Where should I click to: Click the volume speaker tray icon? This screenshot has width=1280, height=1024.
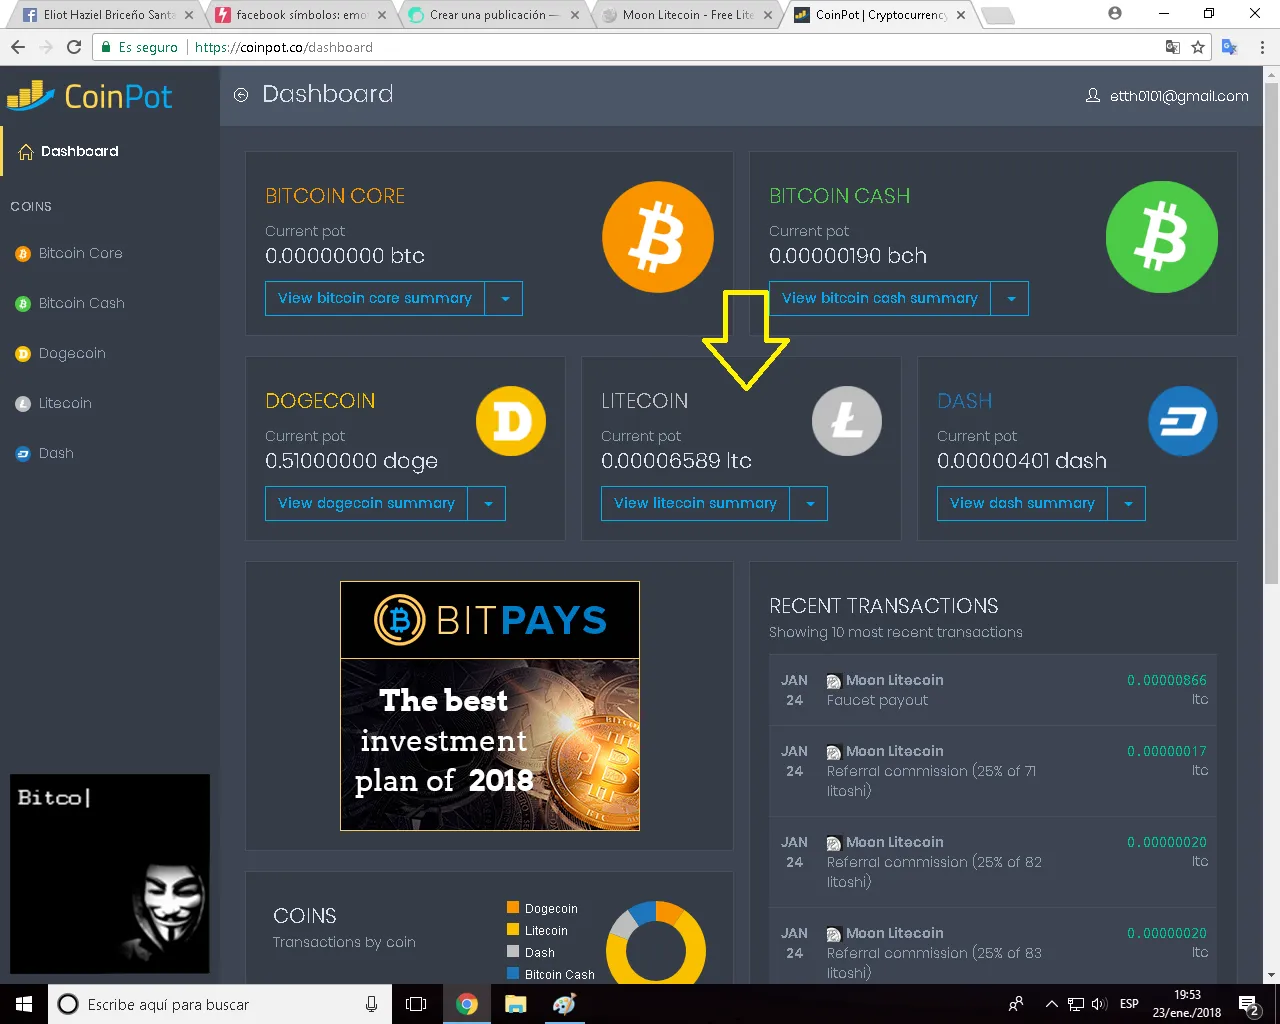(x=1099, y=1004)
